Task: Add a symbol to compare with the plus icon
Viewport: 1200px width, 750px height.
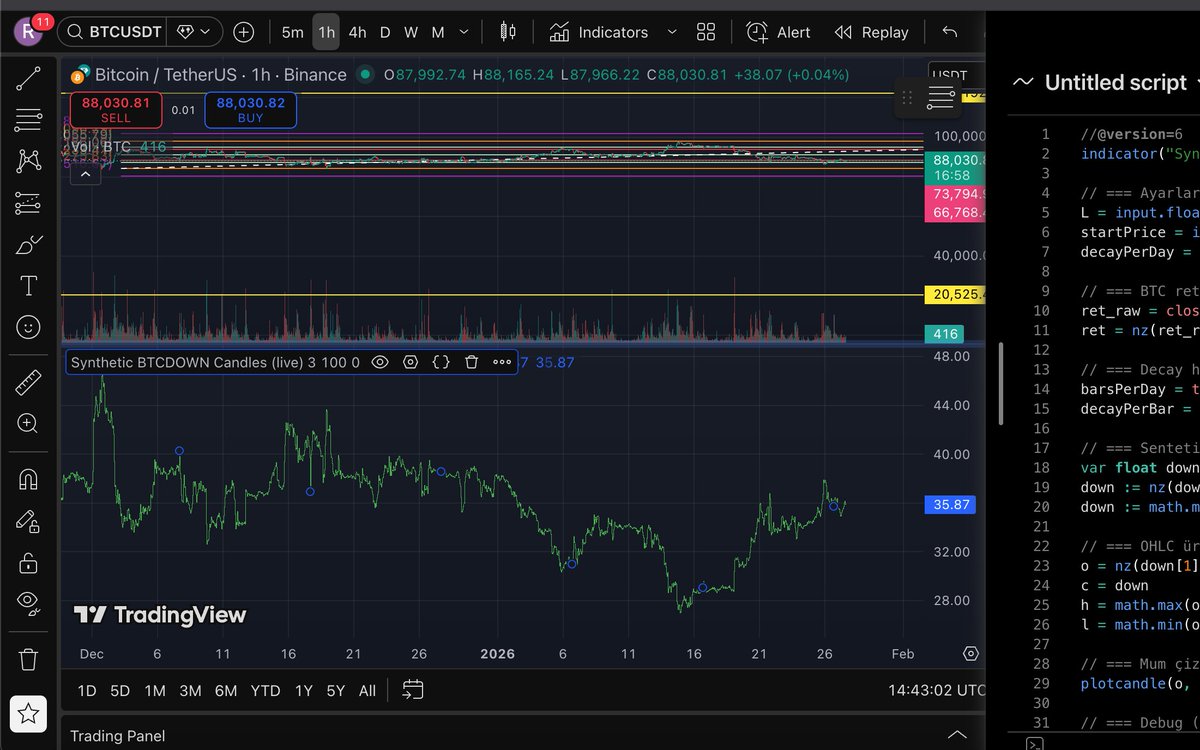Action: pyautogui.click(x=243, y=32)
